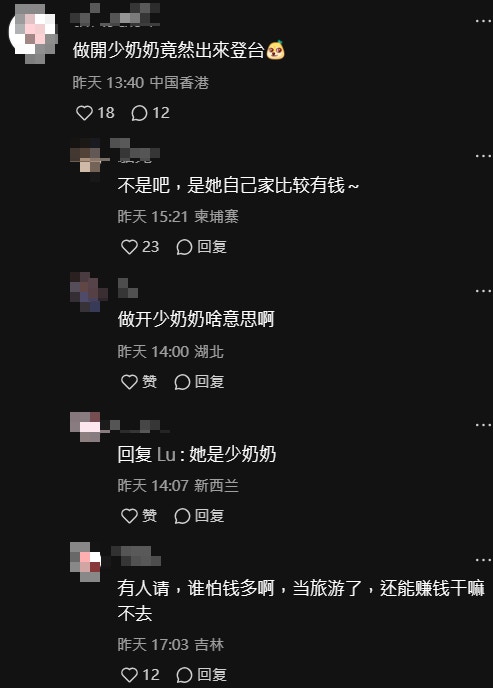Open three-dot menu for the New Zealand reply
Screen dimensions: 493x688
(x=483, y=424)
